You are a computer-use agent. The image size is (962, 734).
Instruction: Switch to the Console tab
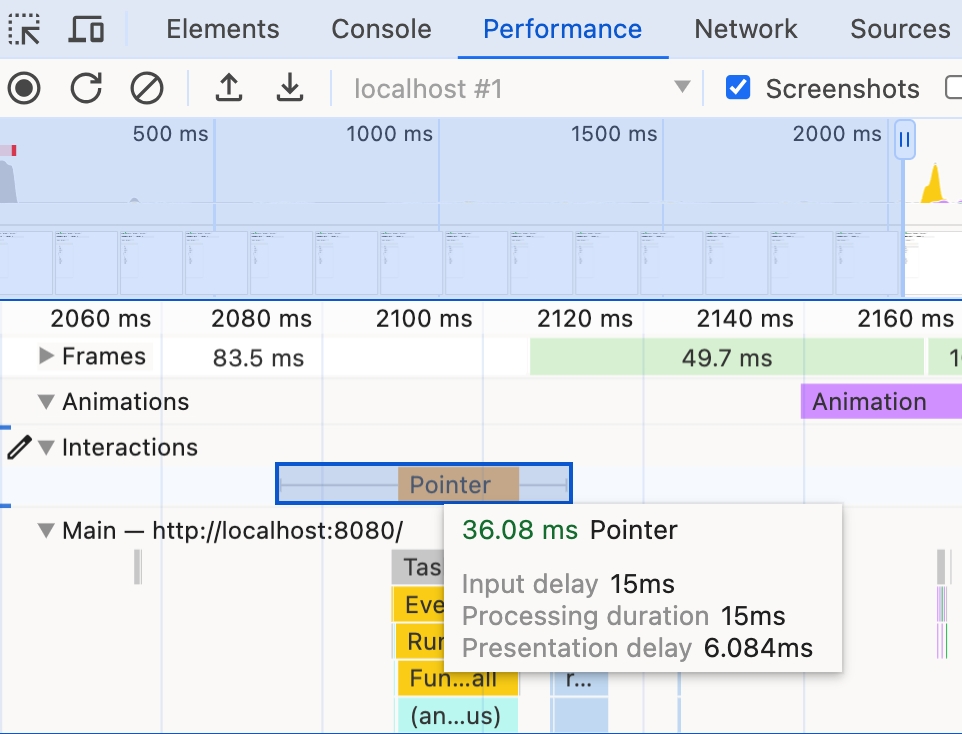[x=381, y=29]
